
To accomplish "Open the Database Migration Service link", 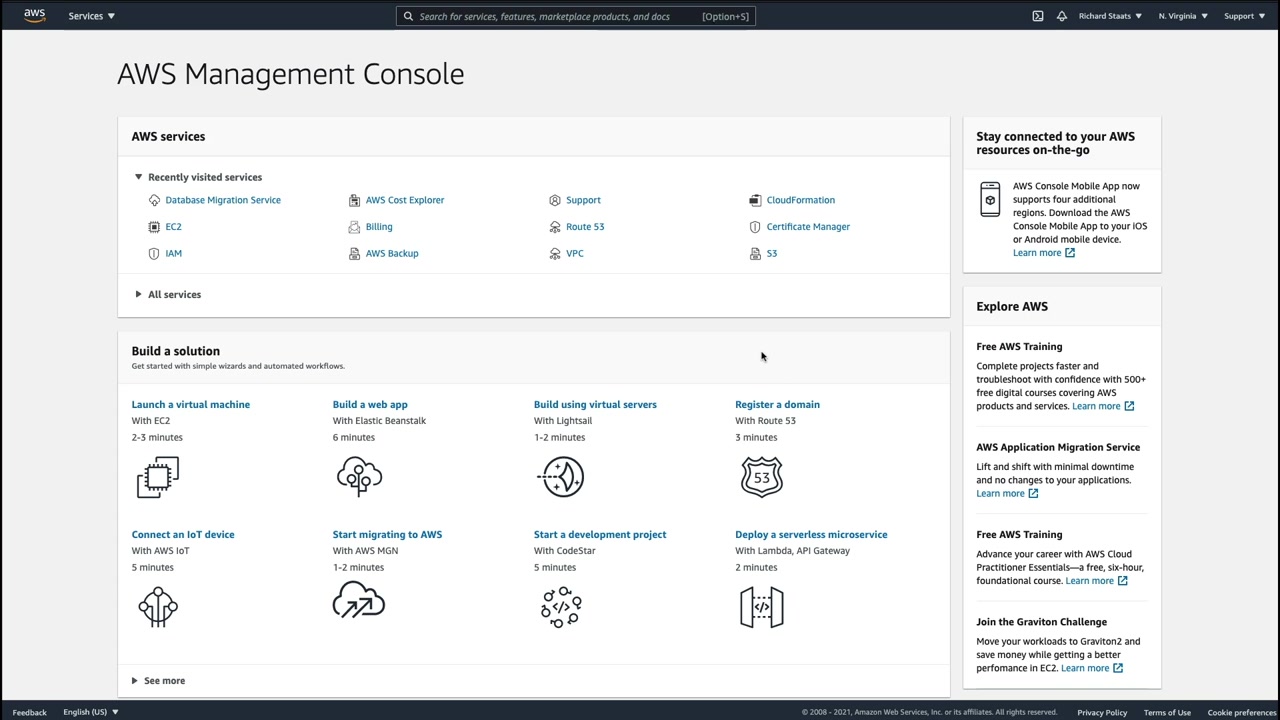I will pyautogui.click(x=223, y=200).
